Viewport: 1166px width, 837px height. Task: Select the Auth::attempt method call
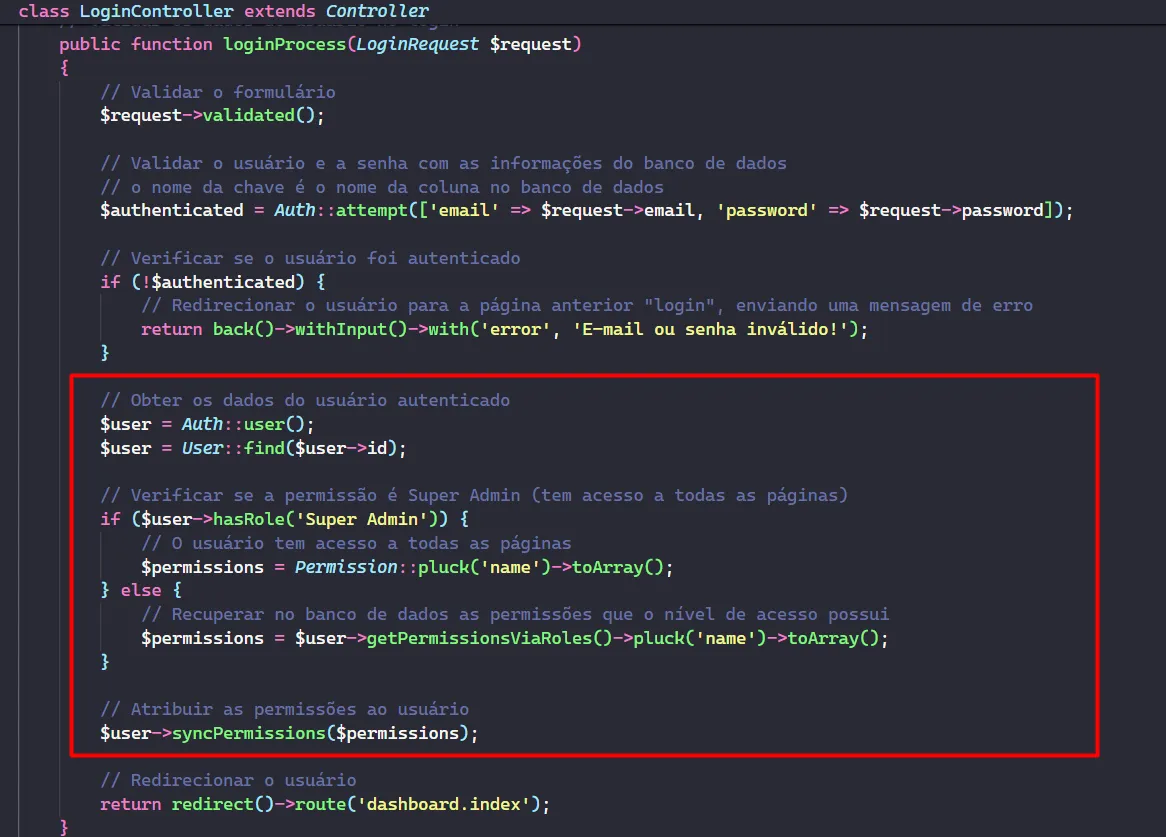(332, 210)
